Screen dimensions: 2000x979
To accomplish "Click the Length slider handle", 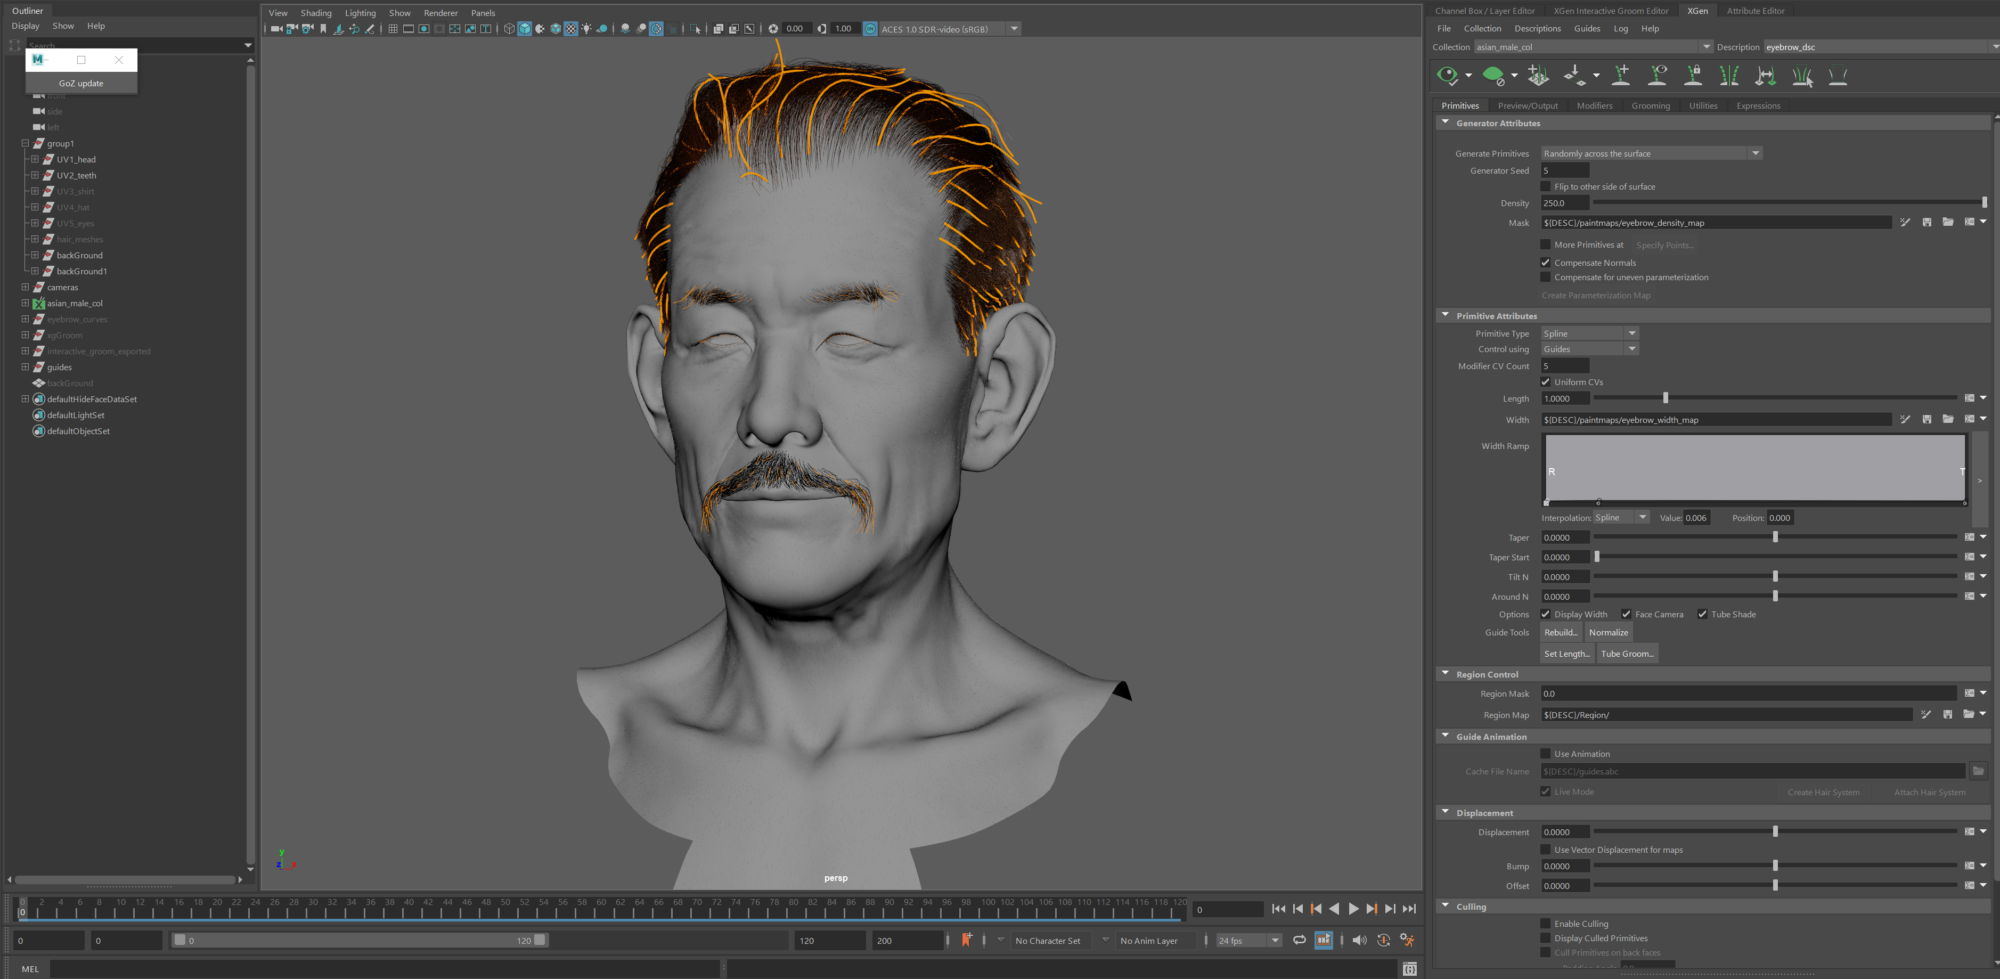I will (x=1665, y=399).
